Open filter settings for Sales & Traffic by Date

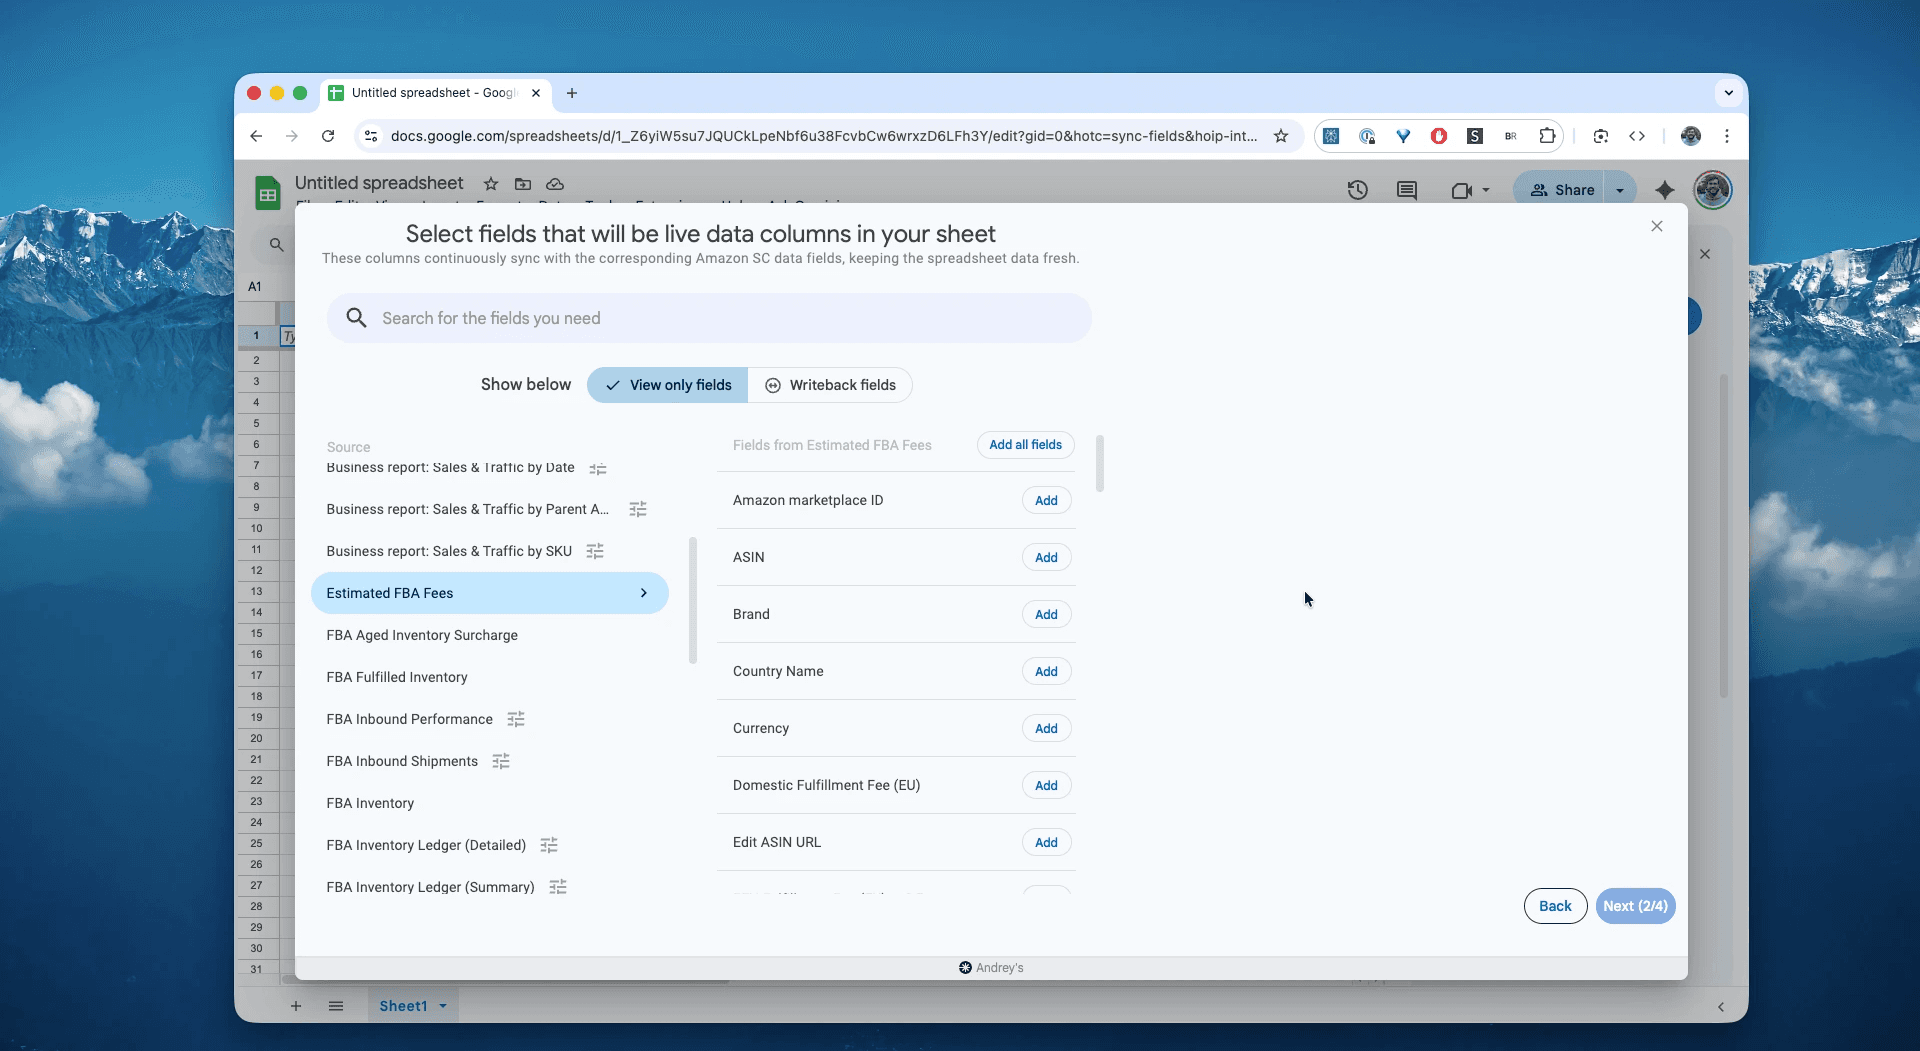pyautogui.click(x=598, y=469)
